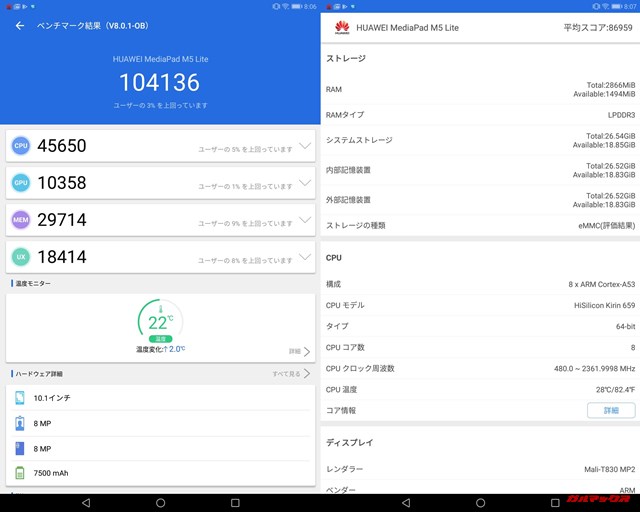Tap the eMMC storage type value
Image resolution: width=640 pixels, height=512 pixels.
point(607,225)
